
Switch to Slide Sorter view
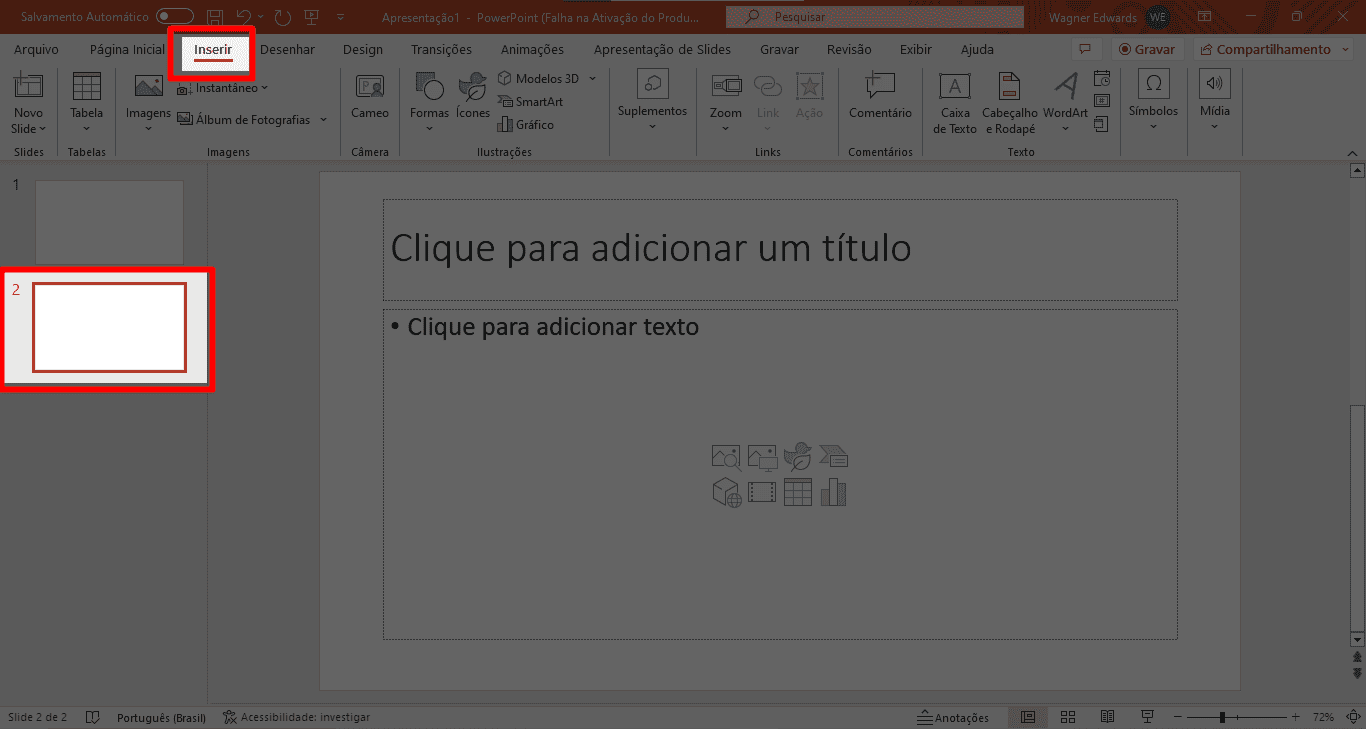tap(1067, 717)
